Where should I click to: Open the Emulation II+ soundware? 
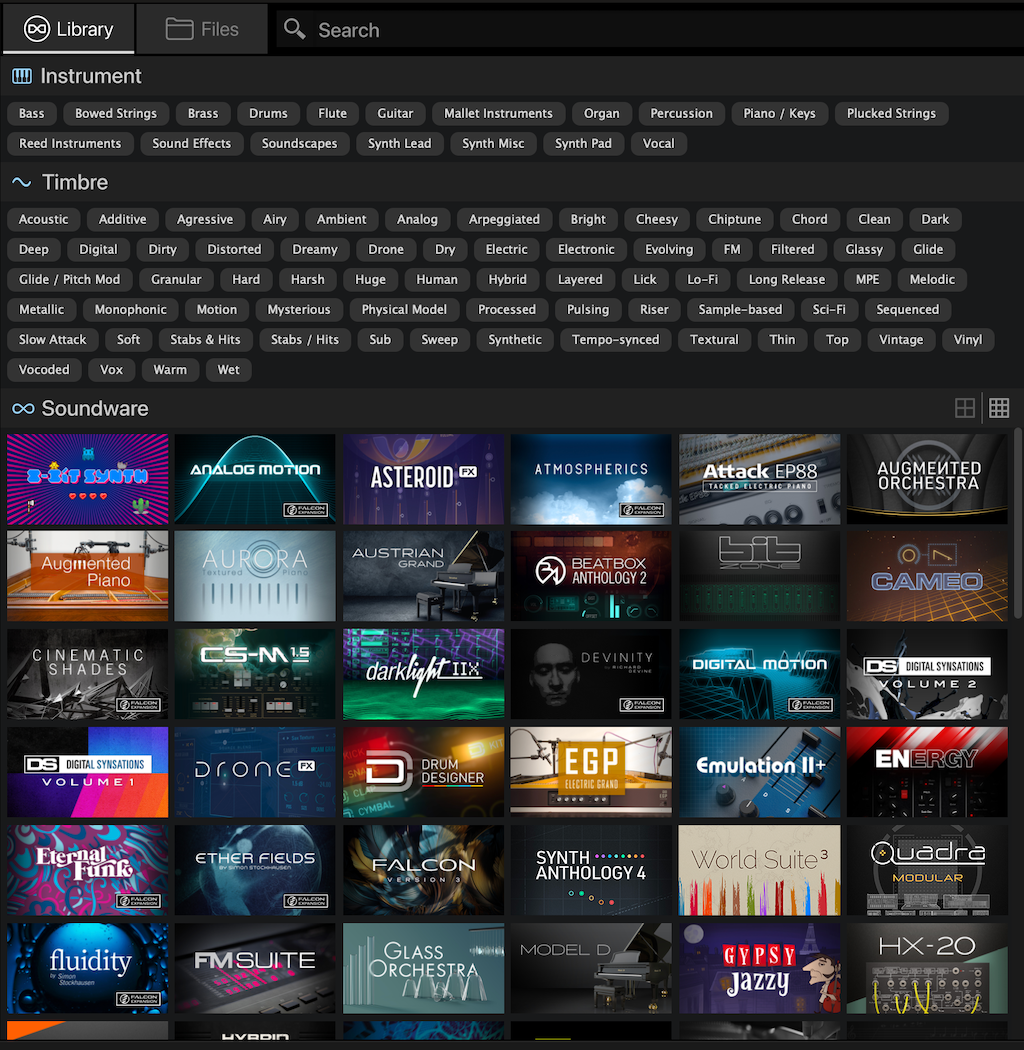[x=759, y=772]
